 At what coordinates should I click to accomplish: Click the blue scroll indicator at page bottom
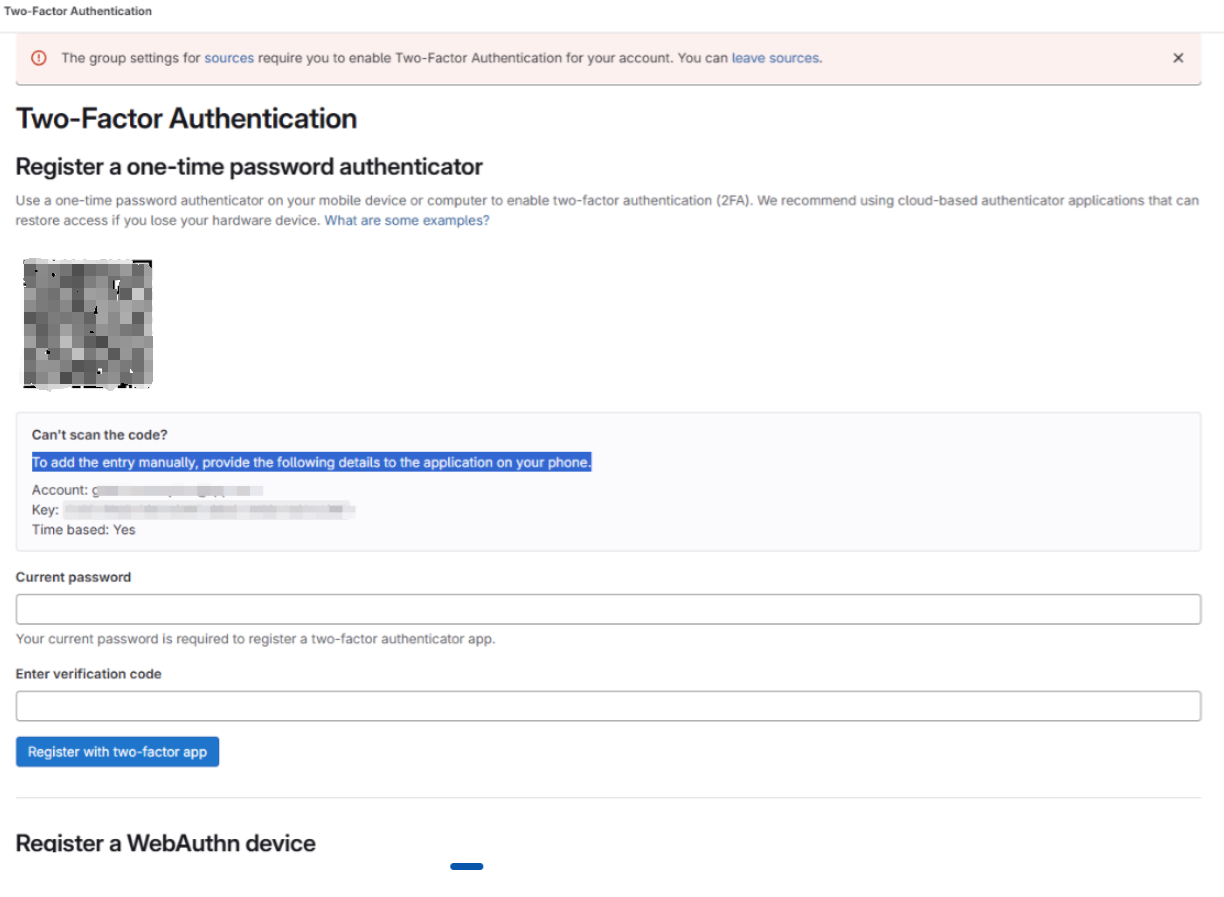tap(466, 866)
